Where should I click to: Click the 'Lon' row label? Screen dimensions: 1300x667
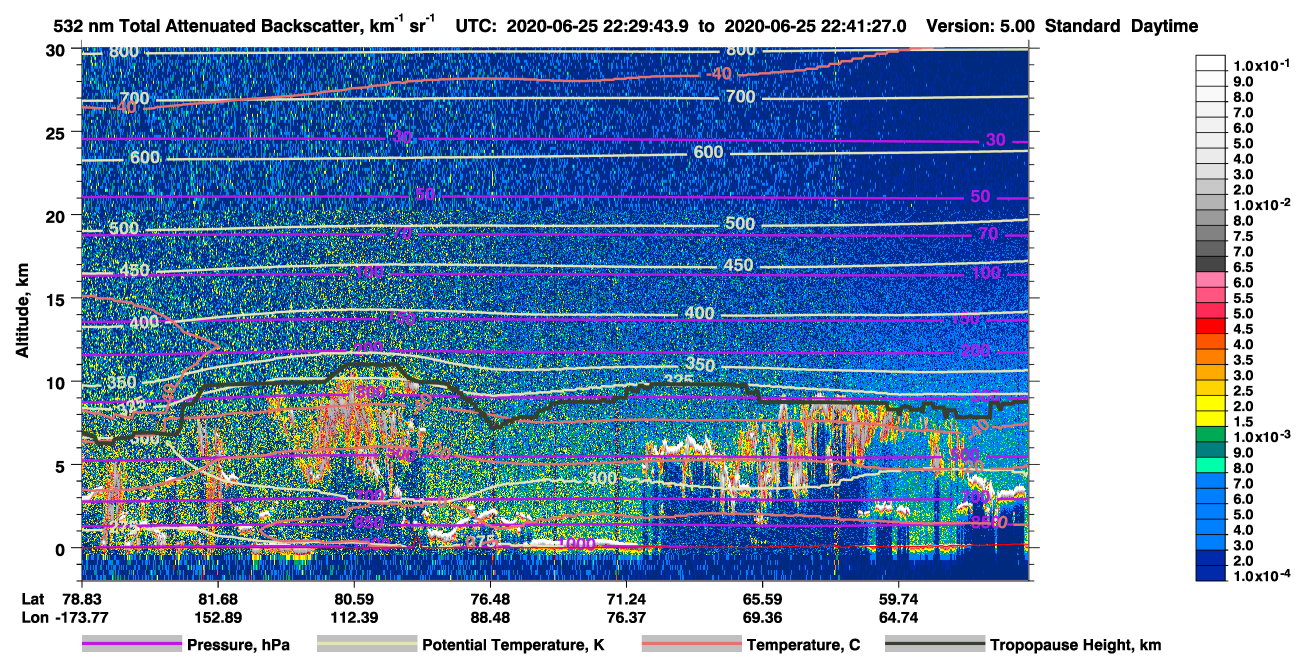33,617
